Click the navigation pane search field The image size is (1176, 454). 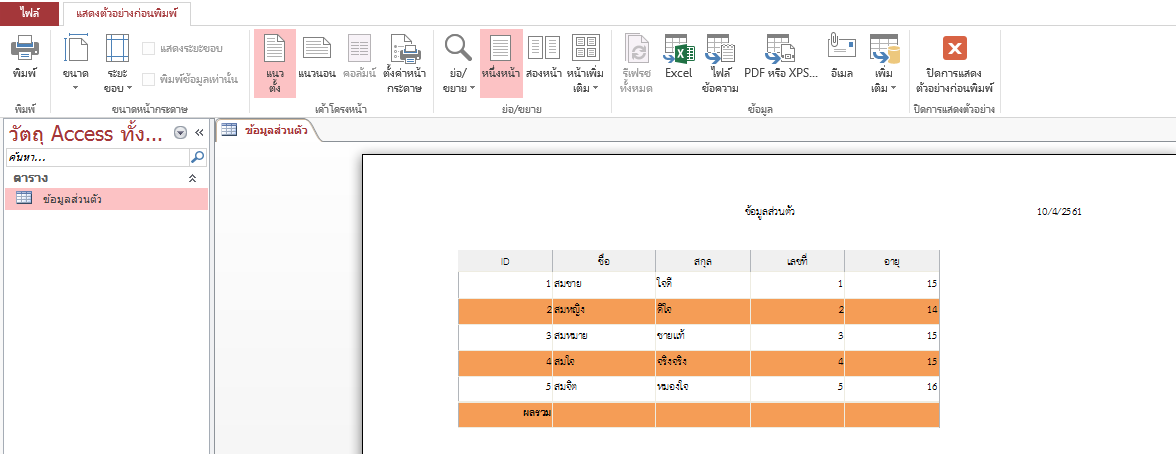[x=97, y=157]
